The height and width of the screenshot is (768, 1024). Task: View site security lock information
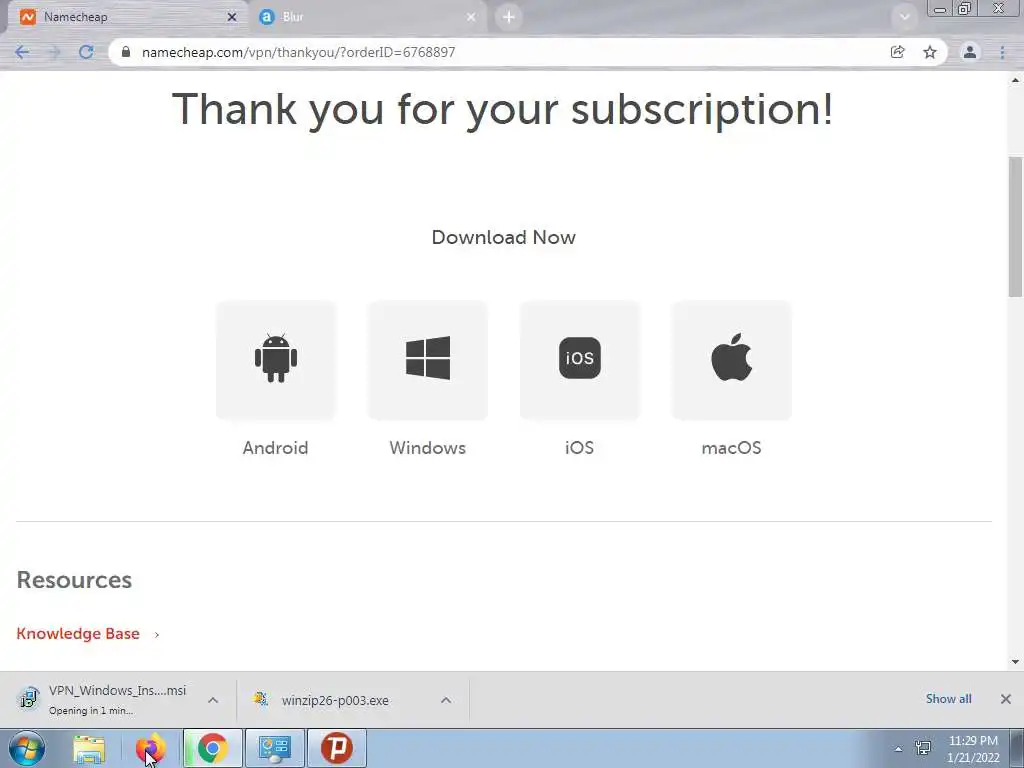point(126,52)
